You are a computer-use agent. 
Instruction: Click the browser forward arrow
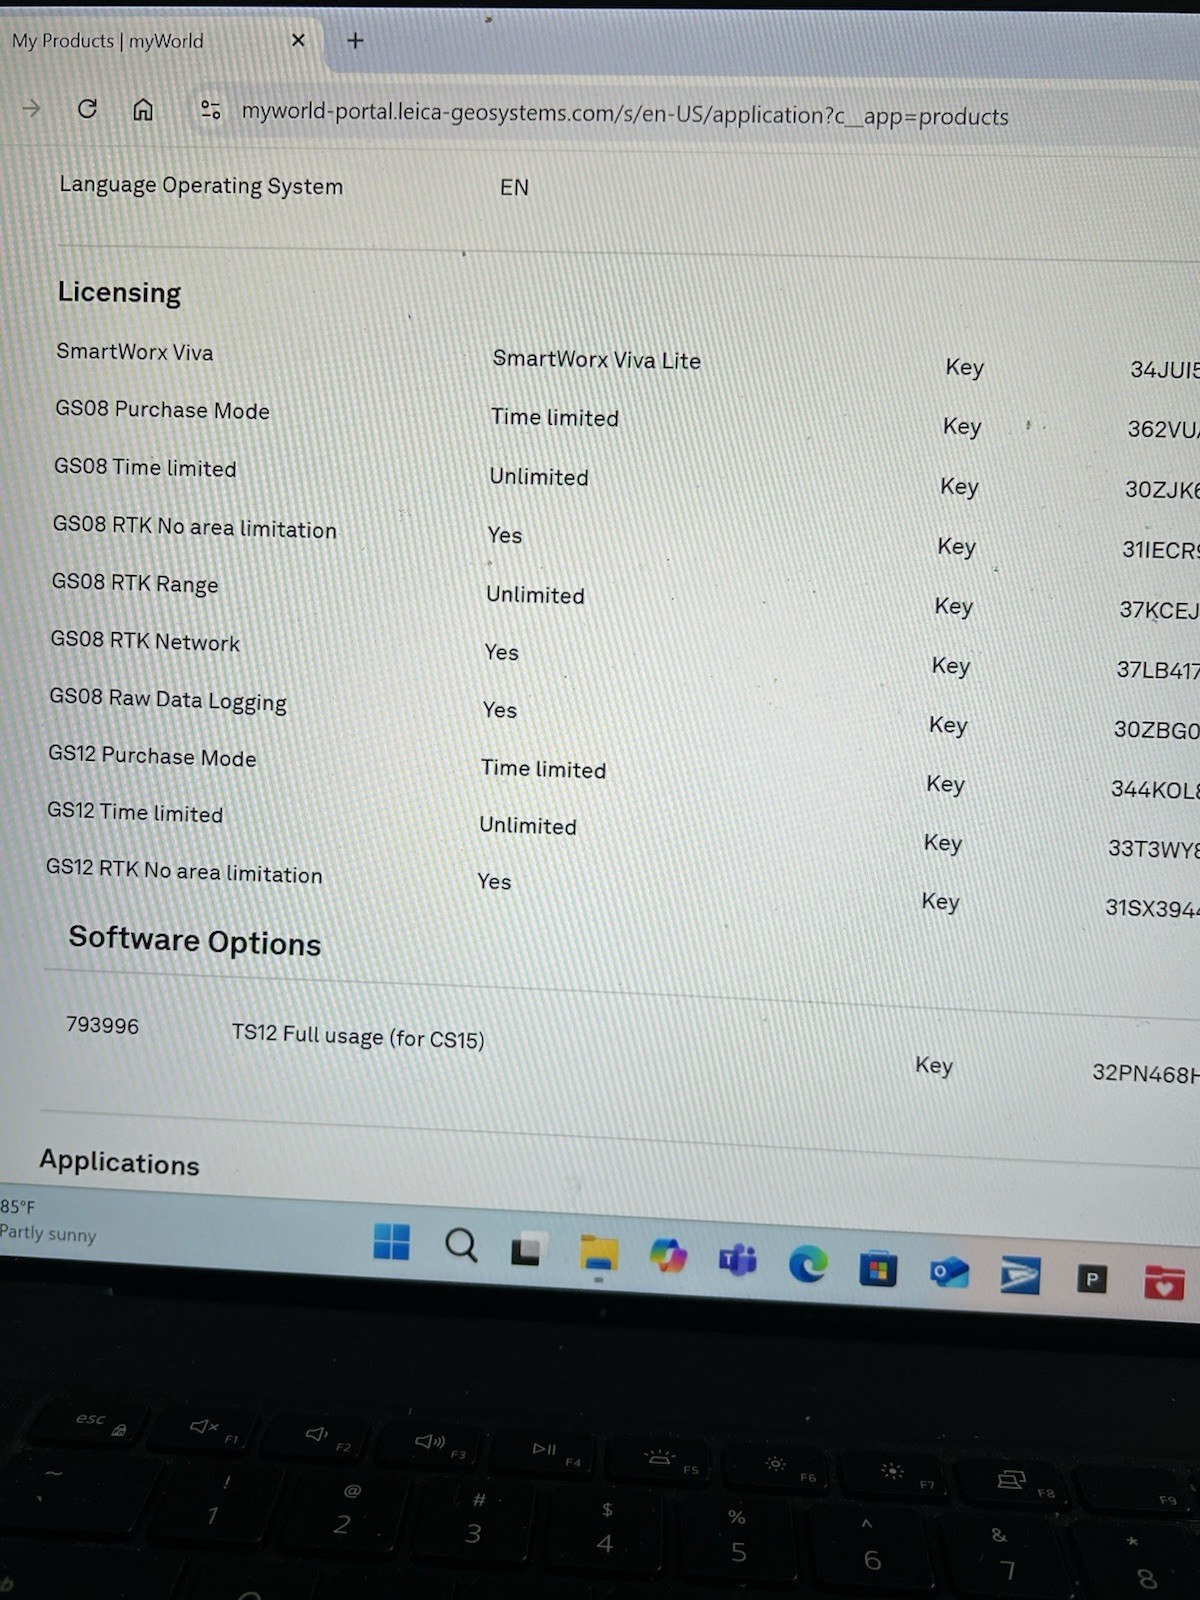point(32,108)
